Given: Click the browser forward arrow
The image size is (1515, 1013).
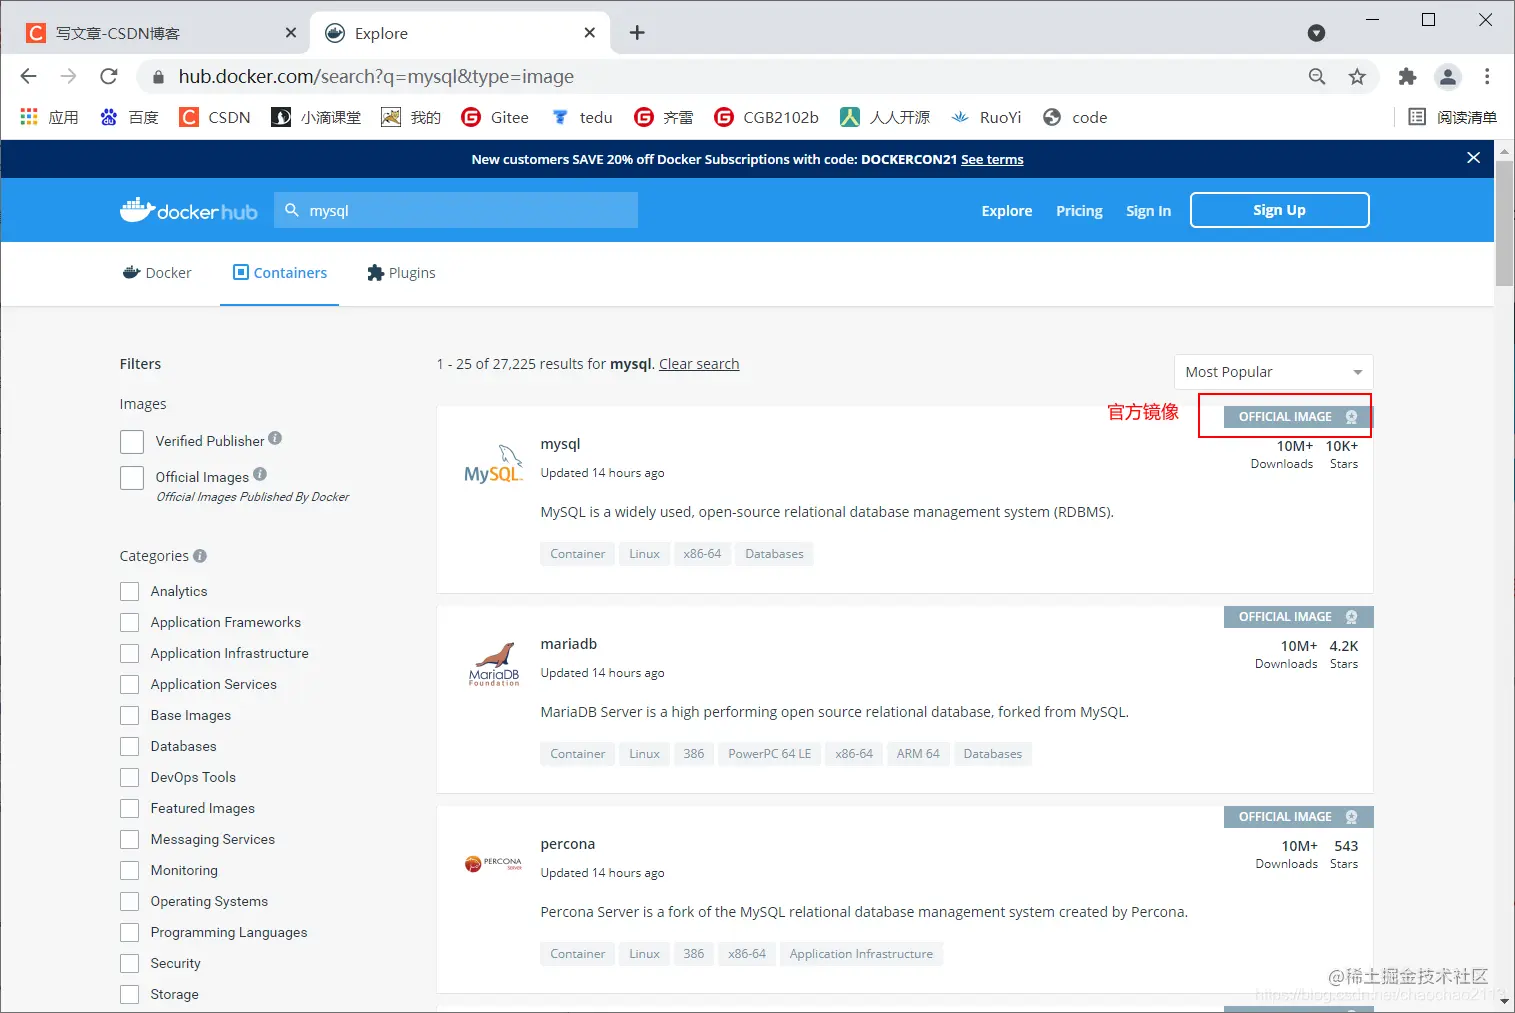Looking at the screenshot, I should pyautogui.click(x=68, y=77).
